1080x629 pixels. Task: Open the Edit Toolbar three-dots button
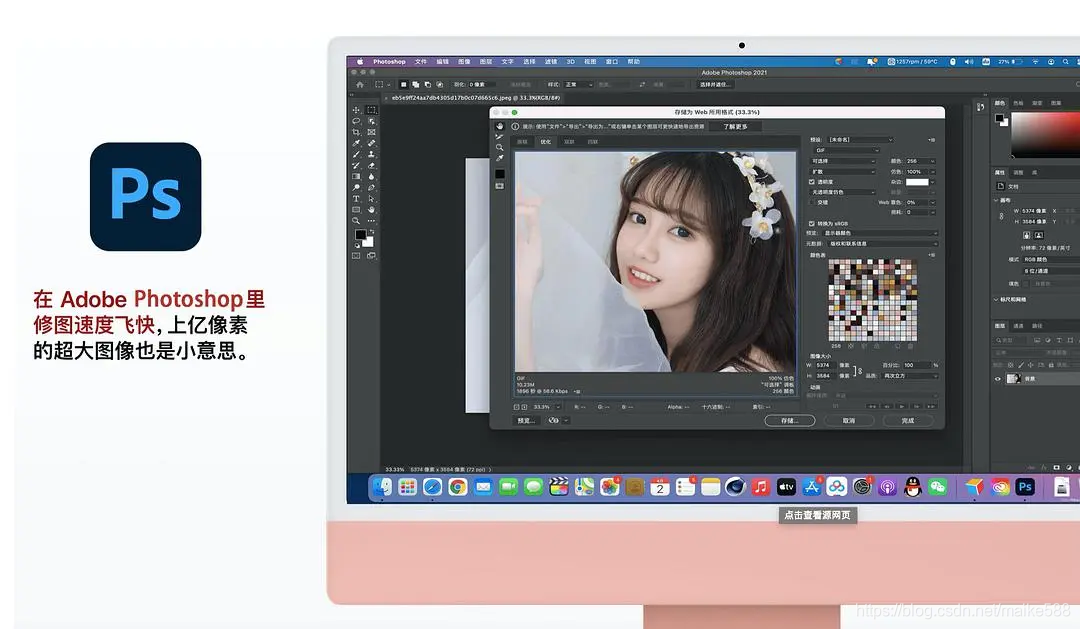pyautogui.click(x=371, y=220)
